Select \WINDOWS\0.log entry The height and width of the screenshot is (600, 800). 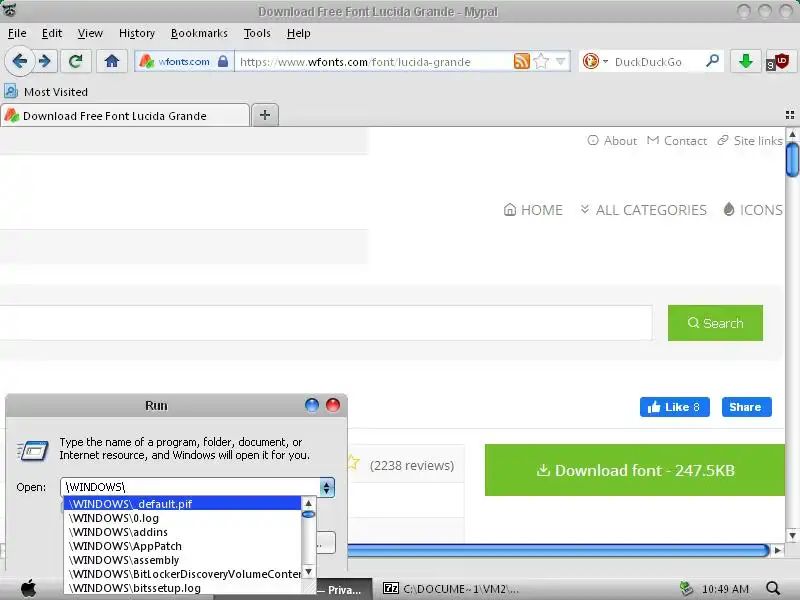point(183,518)
